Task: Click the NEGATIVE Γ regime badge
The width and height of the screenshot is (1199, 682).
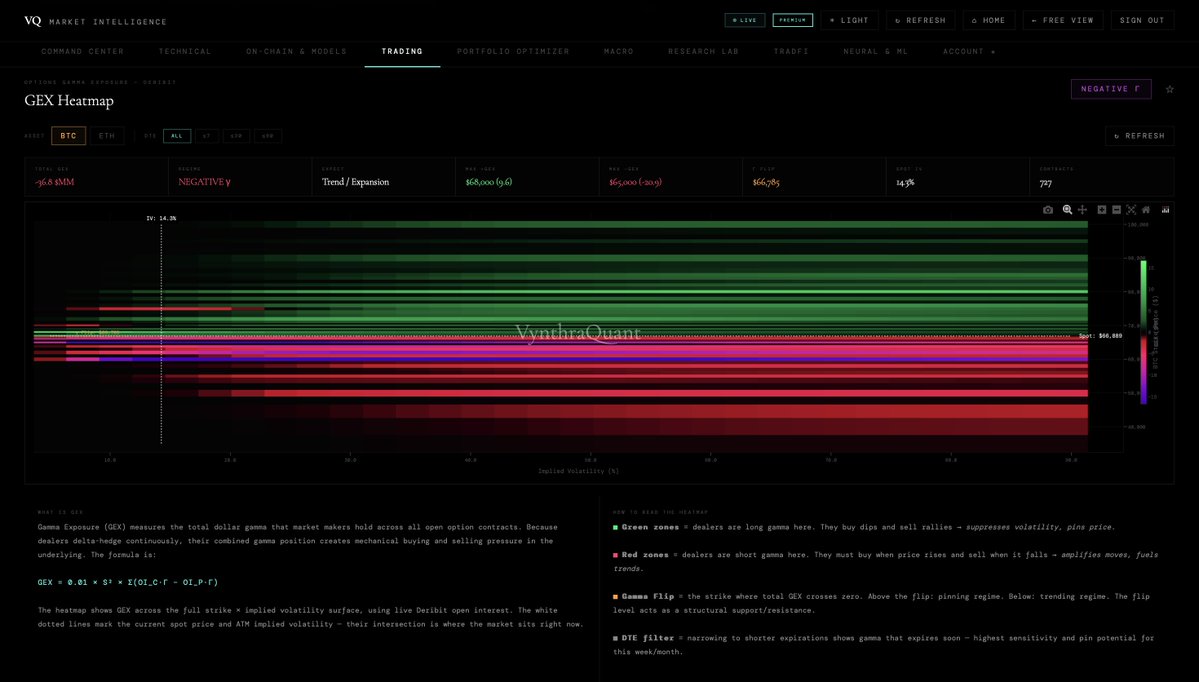Action: tap(1110, 89)
